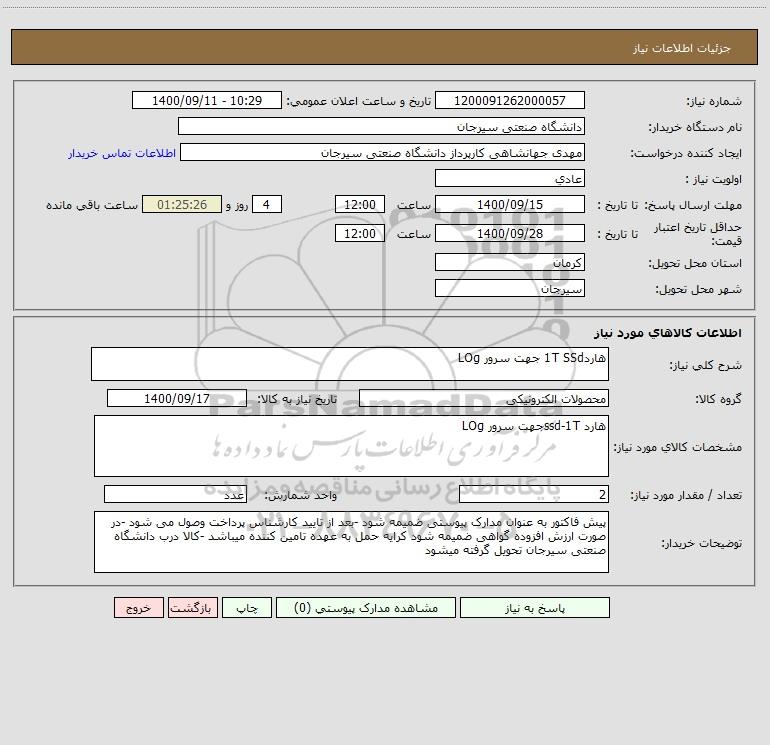Click the پاسخ به نیاز button
The image size is (770, 745).
click(x=534, y=607)
